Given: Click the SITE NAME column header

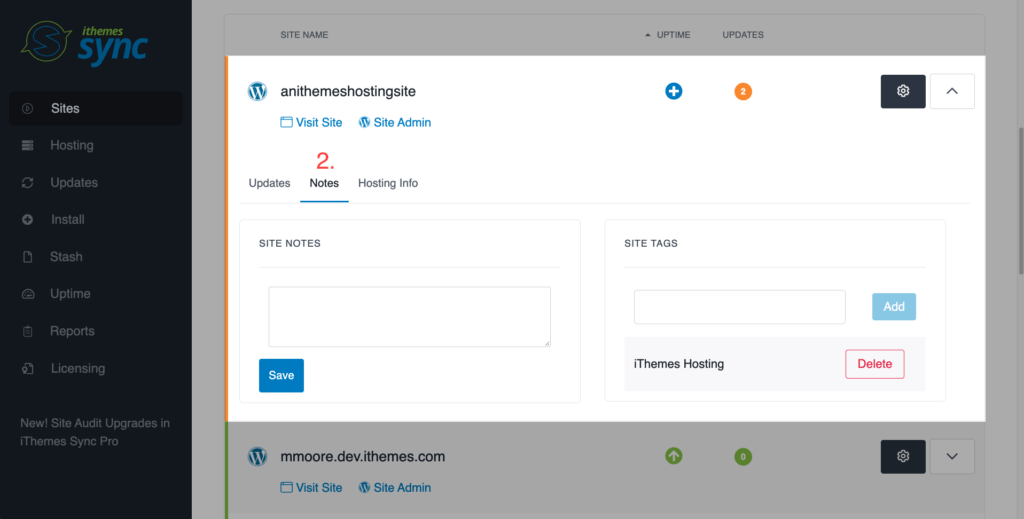Looking at the screenshot, I should coord(304,35).
